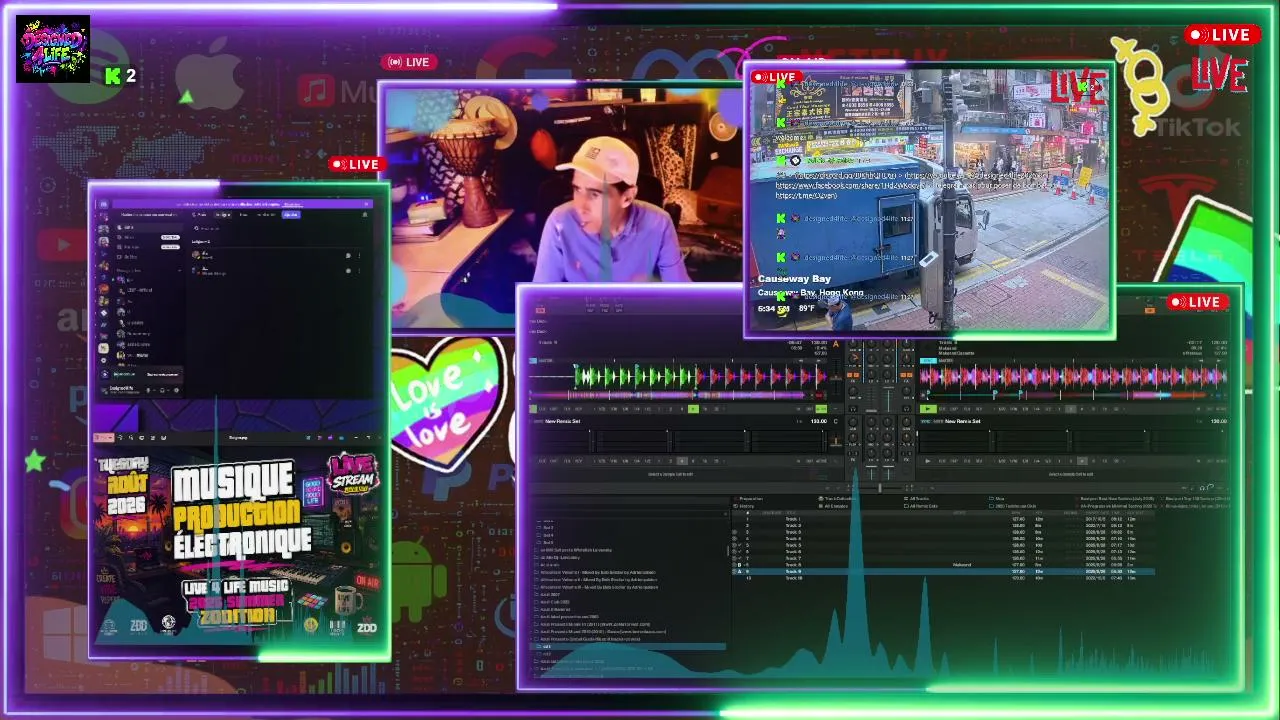Select the highlighted Track 9 row
The image size is (1280, 720).
click(x=945, y=572)
